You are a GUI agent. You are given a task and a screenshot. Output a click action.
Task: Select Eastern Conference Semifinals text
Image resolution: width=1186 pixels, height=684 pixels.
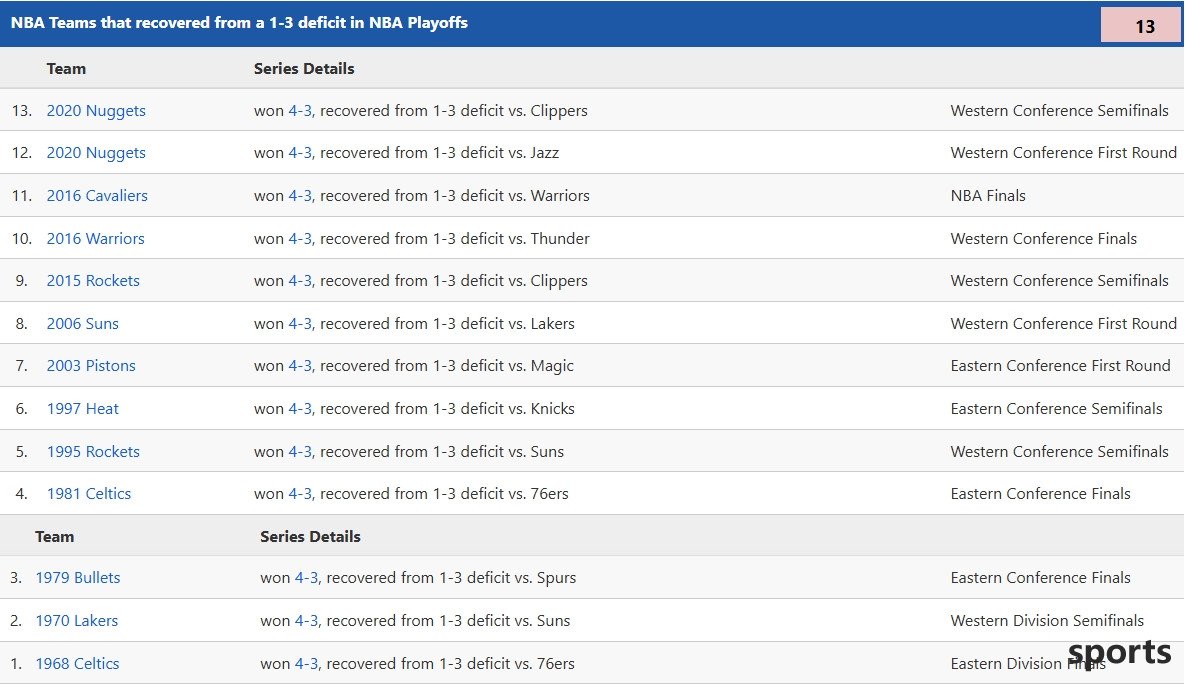1057,409
